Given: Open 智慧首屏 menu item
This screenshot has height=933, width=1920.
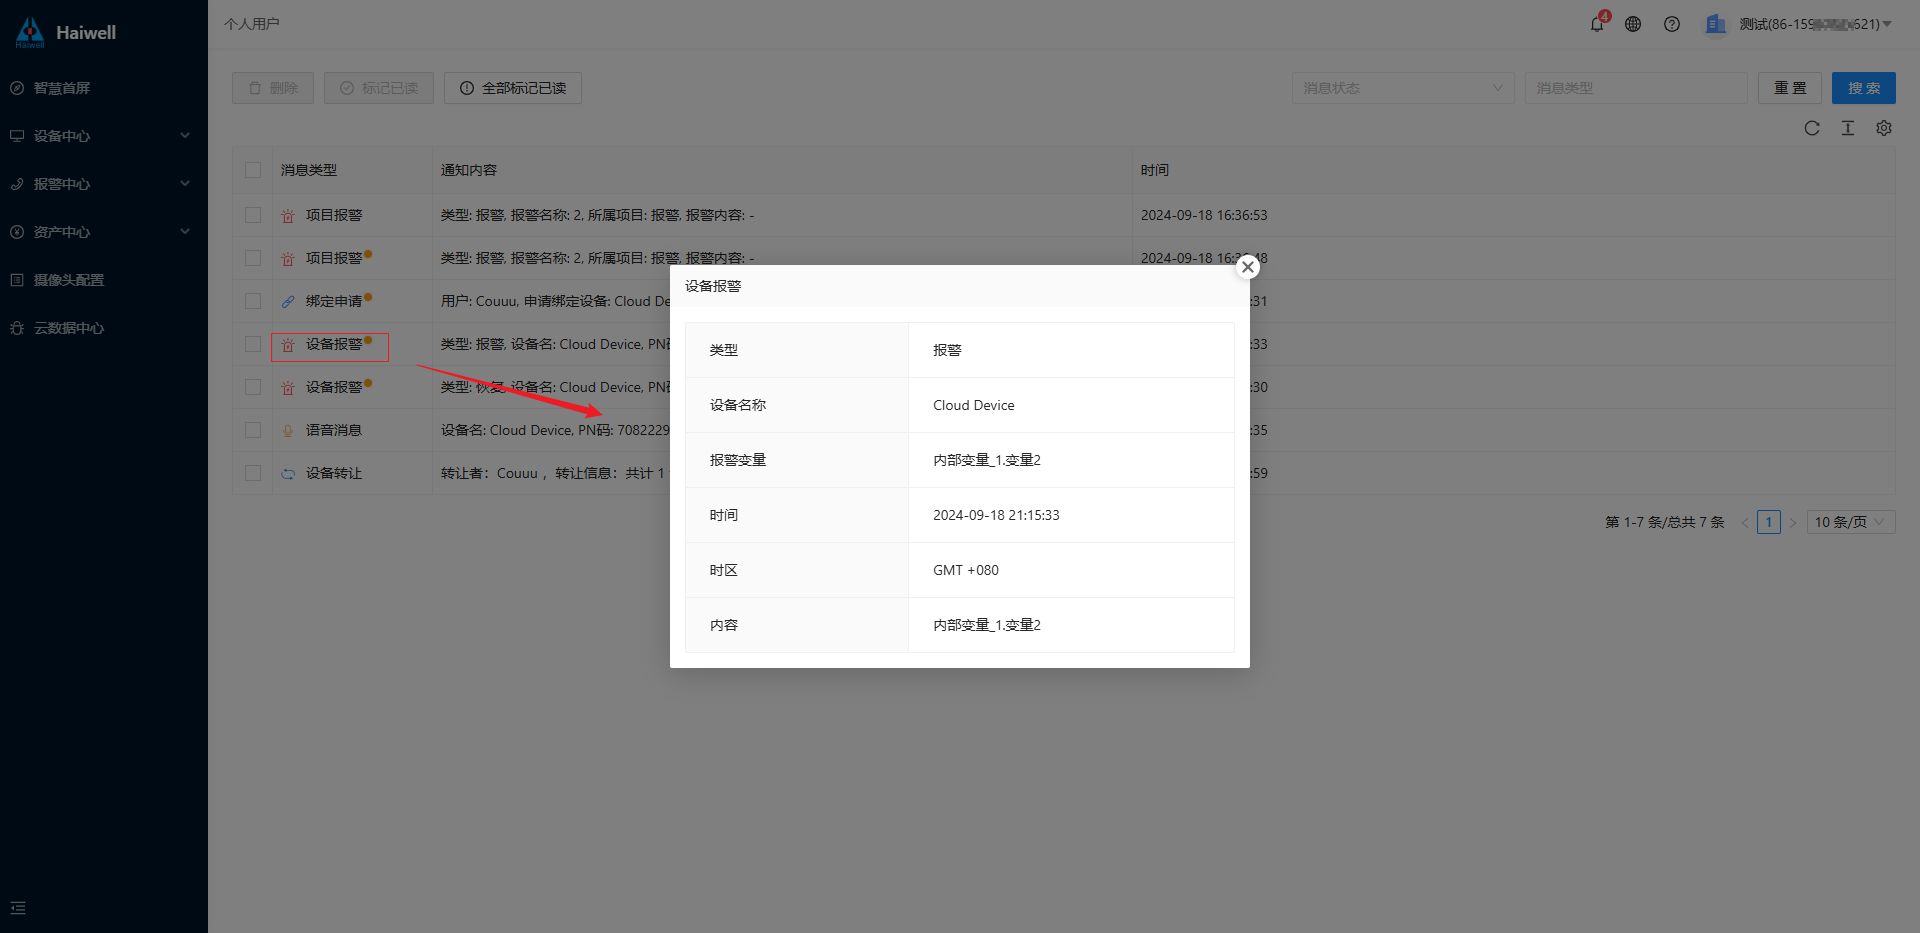Looking at the screenshot, I should tap(104, 88).
